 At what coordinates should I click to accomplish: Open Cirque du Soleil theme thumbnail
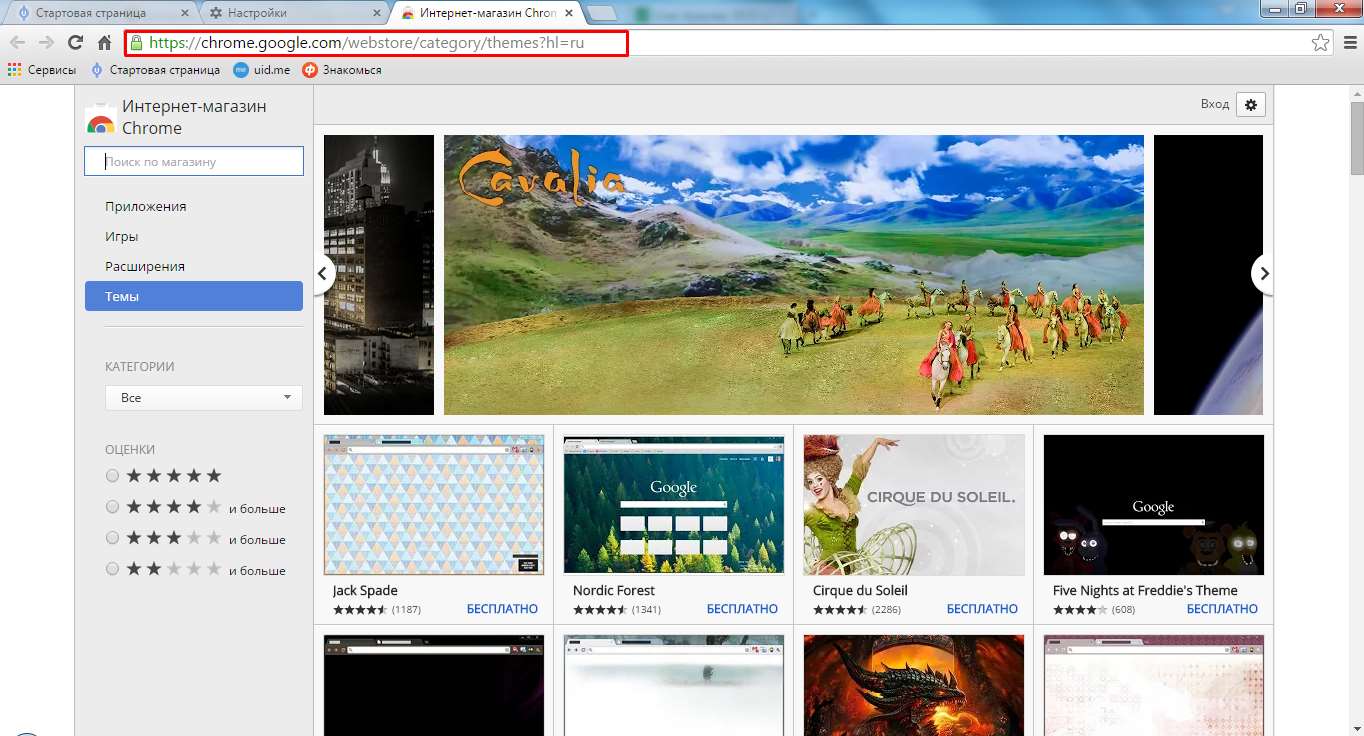point(913,505)
